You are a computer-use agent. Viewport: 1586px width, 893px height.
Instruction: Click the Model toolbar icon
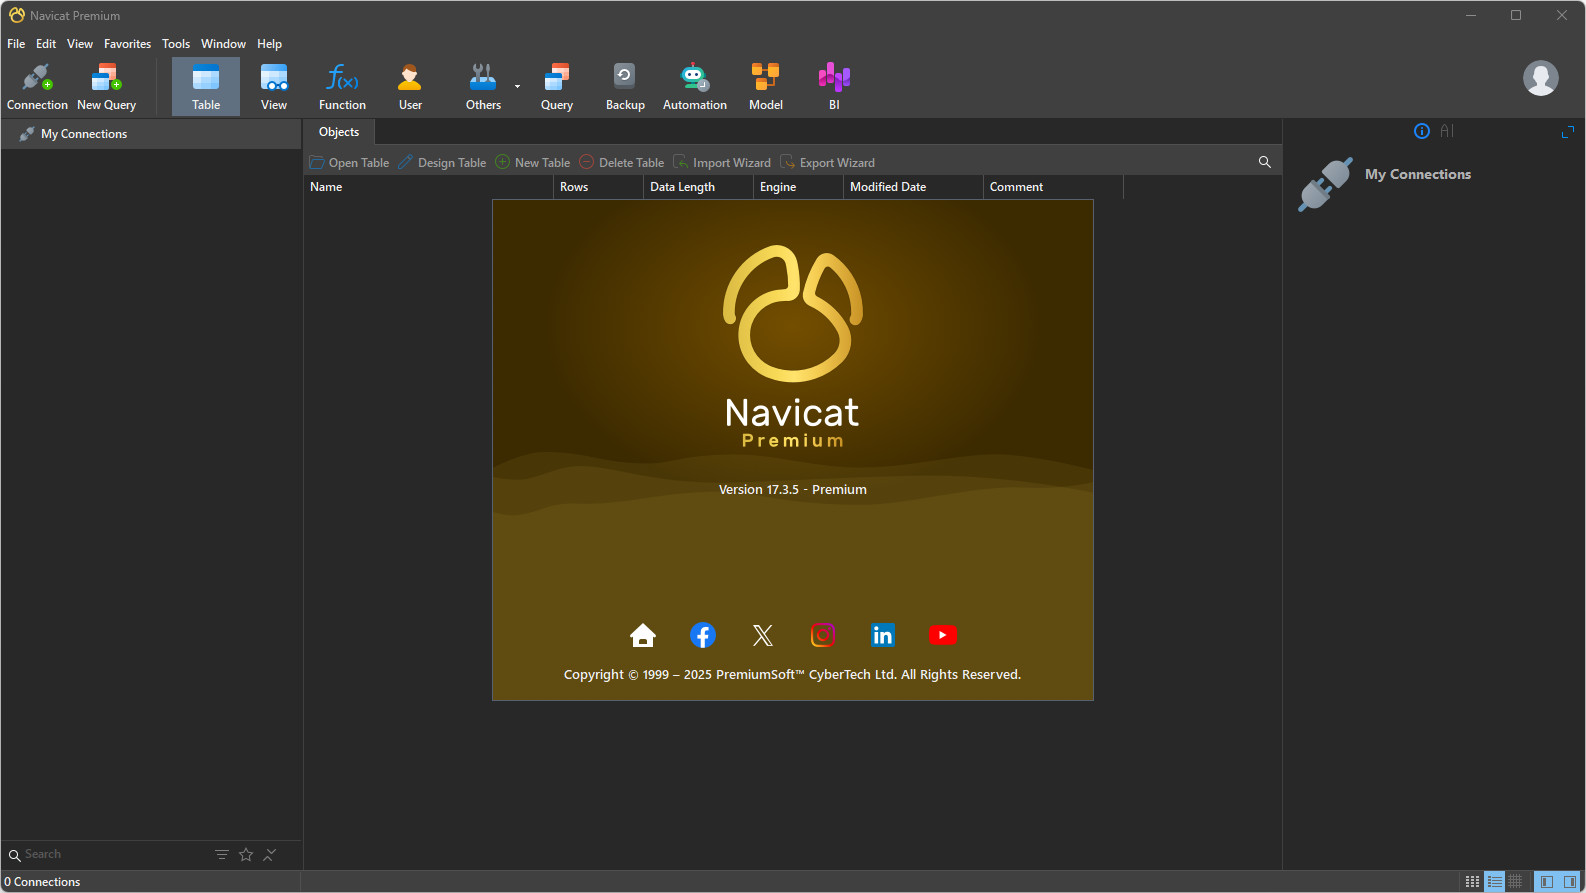[x=765, y=86]
